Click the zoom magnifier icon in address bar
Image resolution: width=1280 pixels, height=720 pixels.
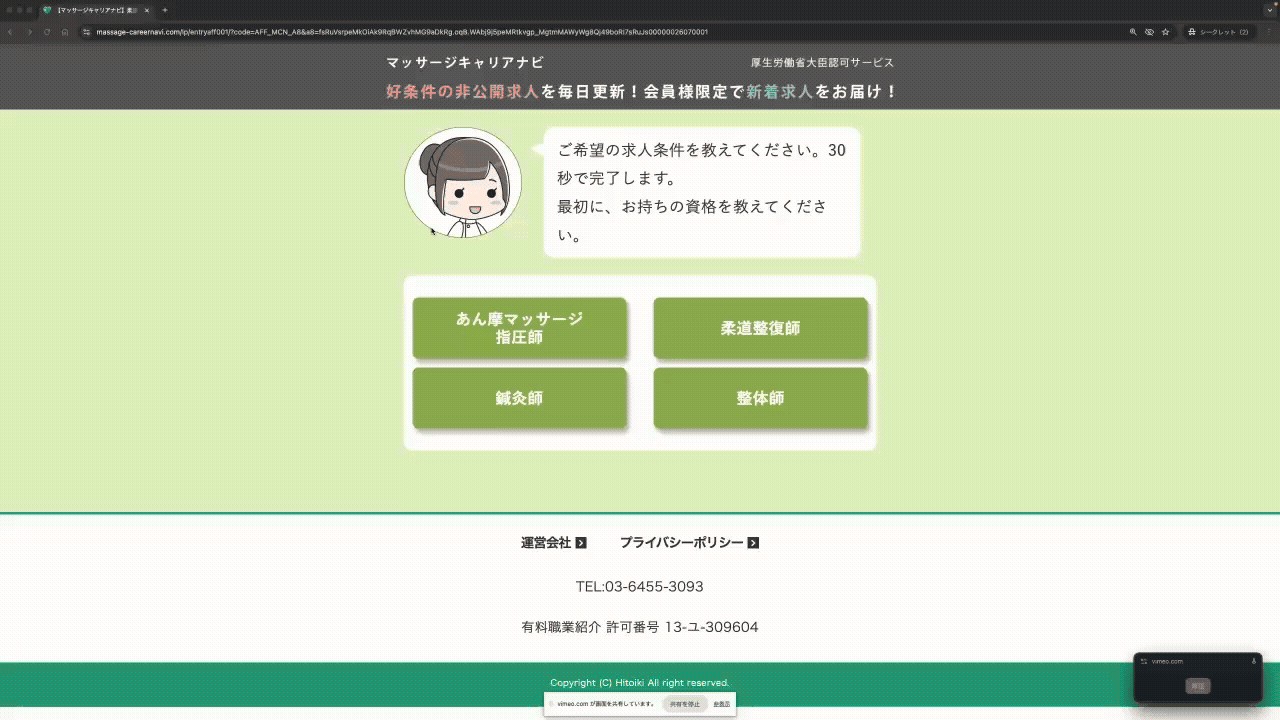point(1133,32)
